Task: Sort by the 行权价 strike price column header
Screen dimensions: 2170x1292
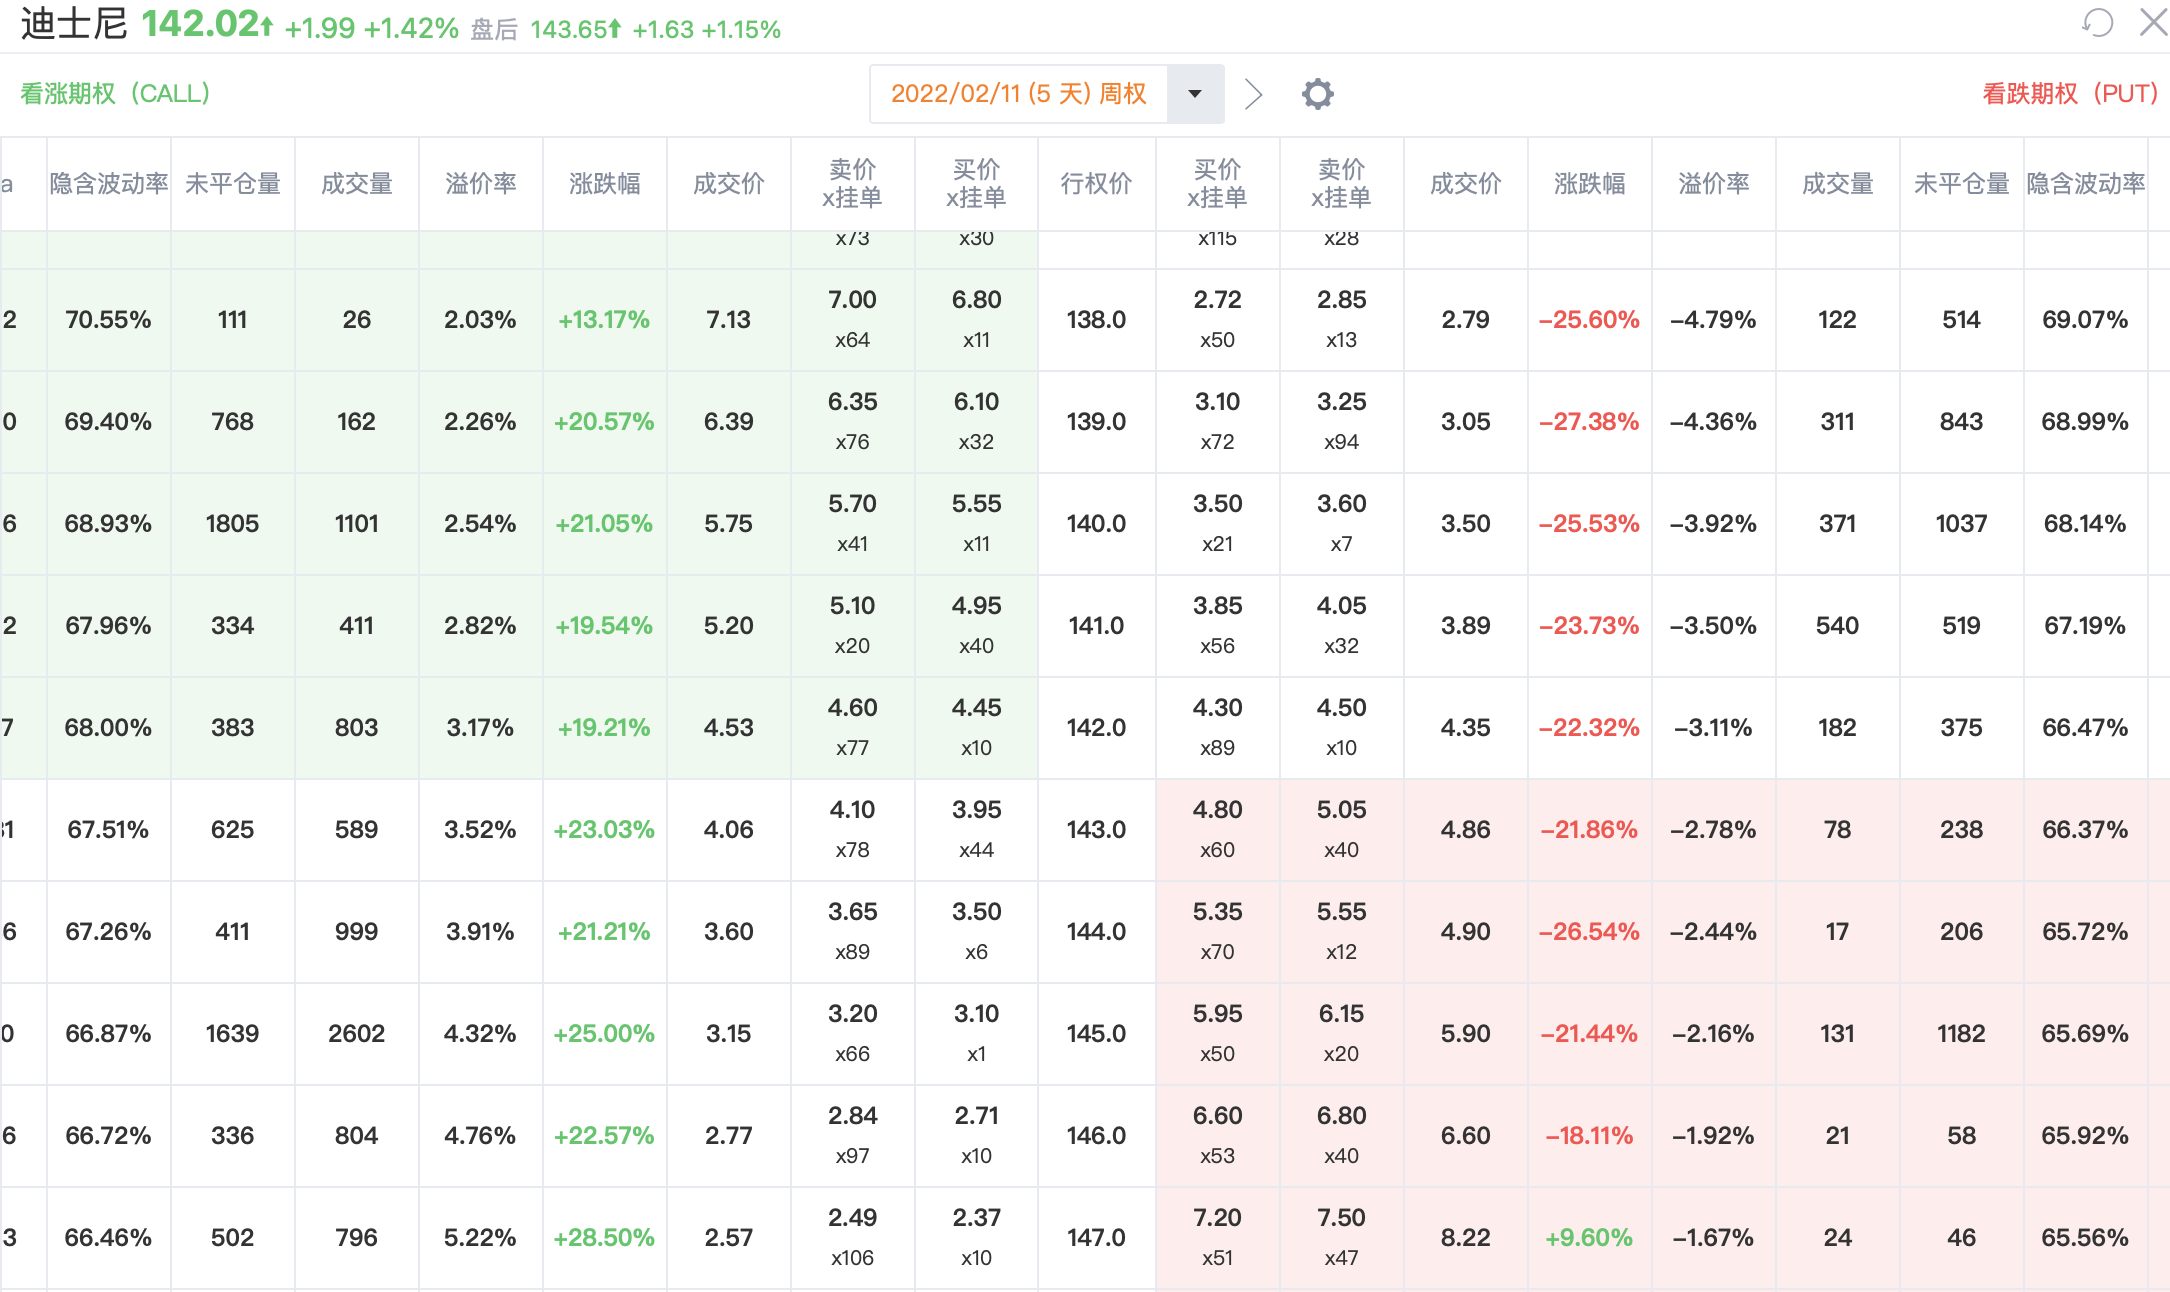Action: pos(1096,184)
